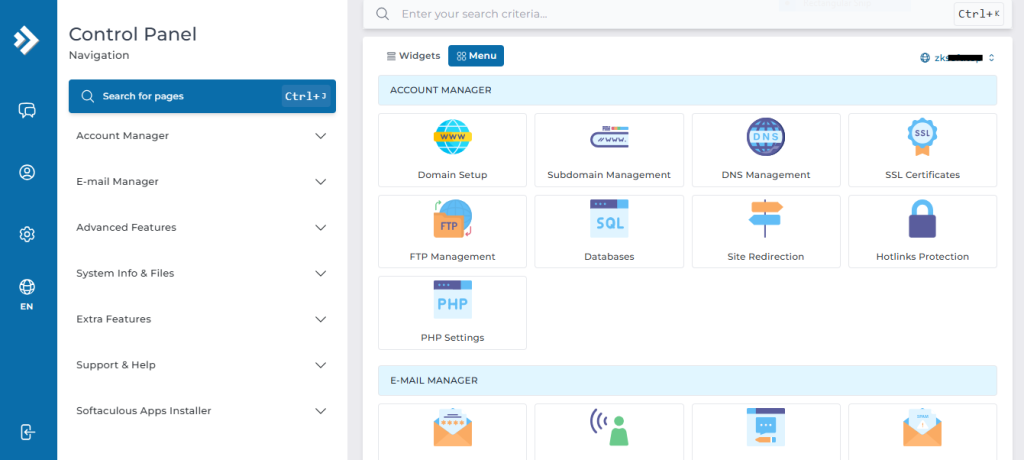Image resolution: width=1024 pixels, height=460 pixels.
Task: Open Site Redirection signpost icon
Action: (x=765, y=218)
